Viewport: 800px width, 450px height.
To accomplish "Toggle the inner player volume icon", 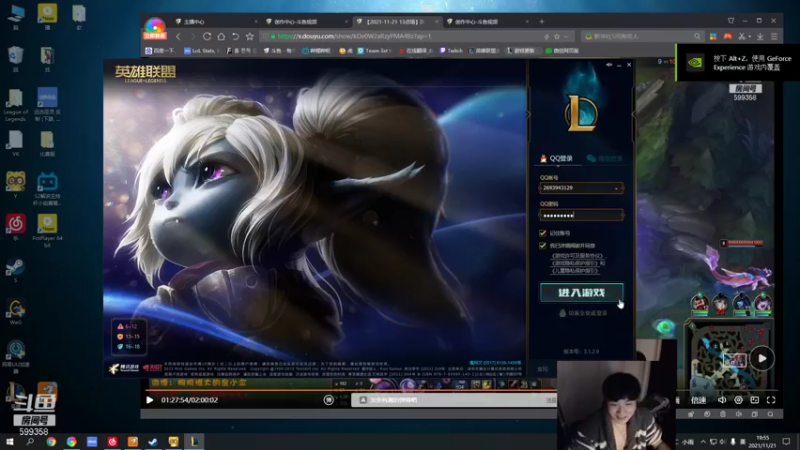I will [722, 400].
